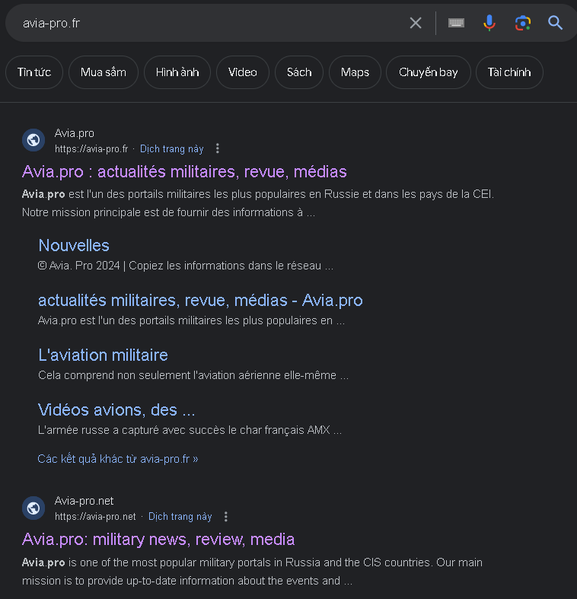Open the Nouvelles sitelink

click(74, 245)
